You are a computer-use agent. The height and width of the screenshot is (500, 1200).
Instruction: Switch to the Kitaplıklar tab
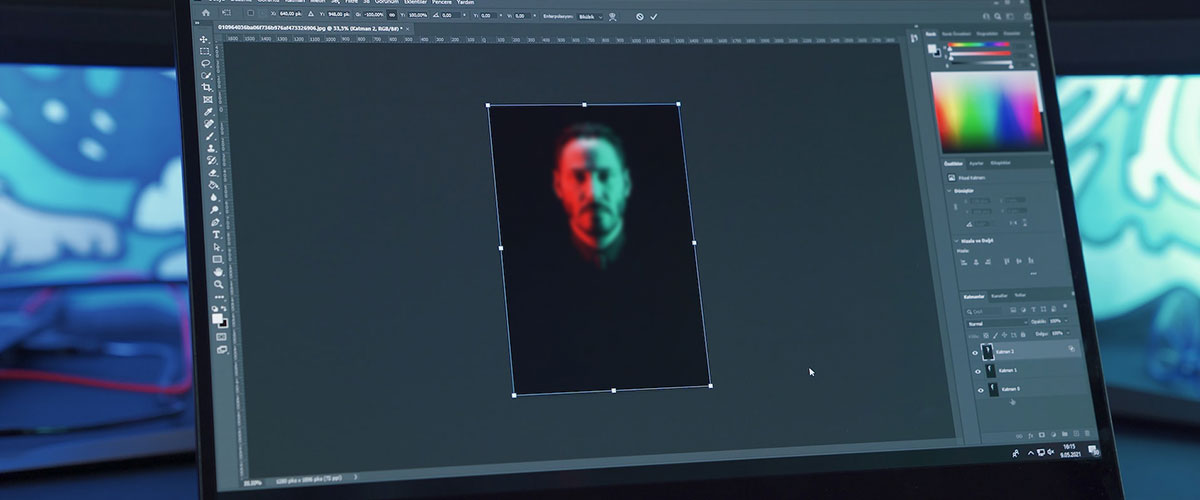point(1000,163)
